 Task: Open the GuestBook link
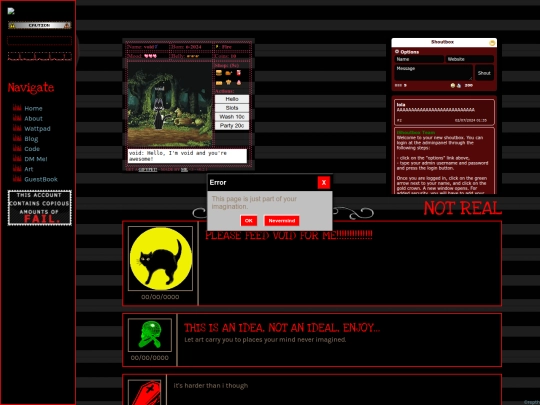[41, 179]
